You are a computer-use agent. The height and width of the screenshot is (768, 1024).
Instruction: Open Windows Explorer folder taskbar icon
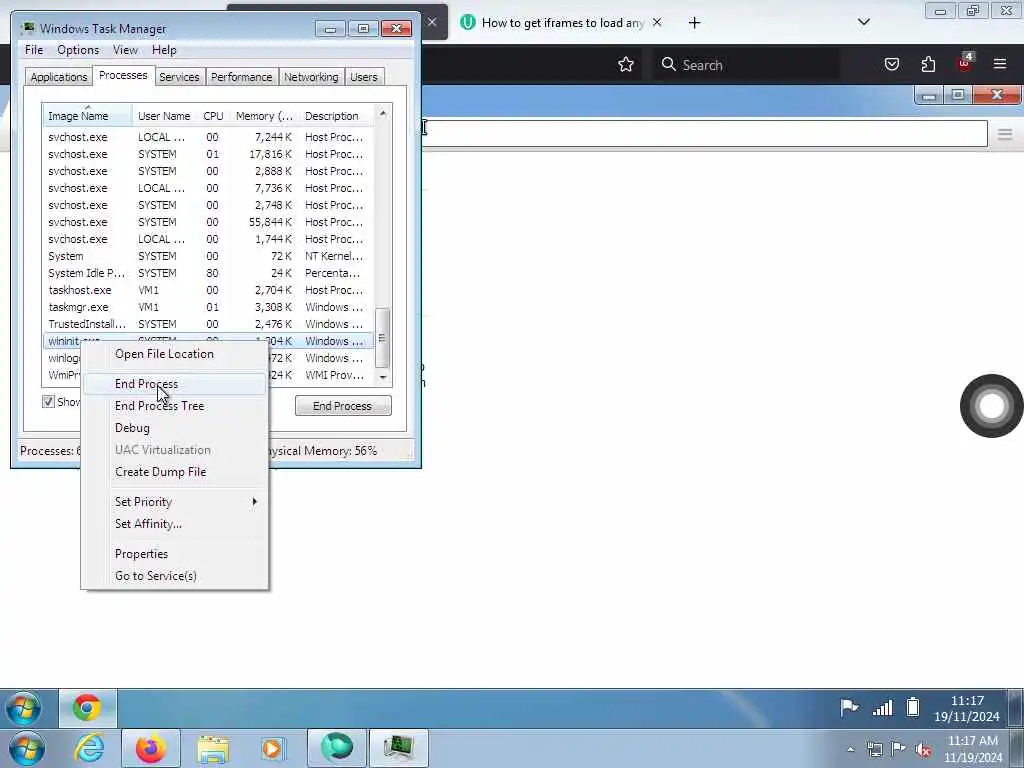(x=213, y=748)
